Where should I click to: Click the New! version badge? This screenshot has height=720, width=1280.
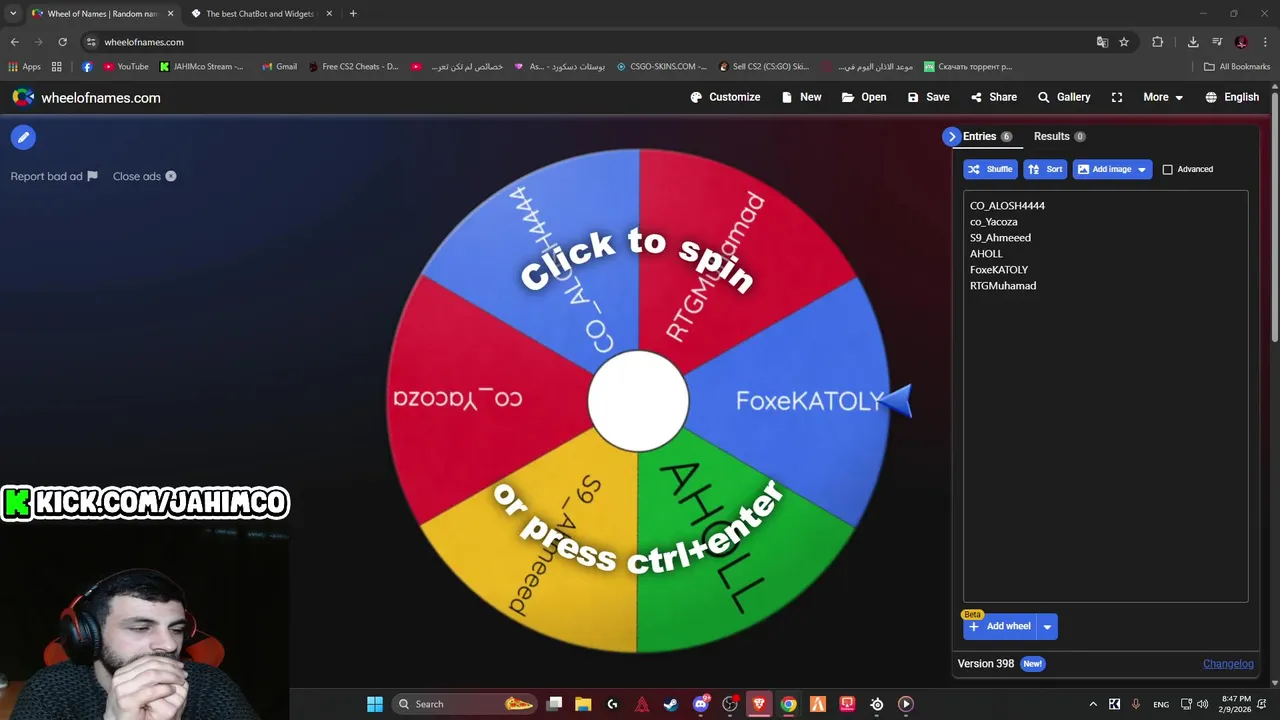tap(1032, 664)
